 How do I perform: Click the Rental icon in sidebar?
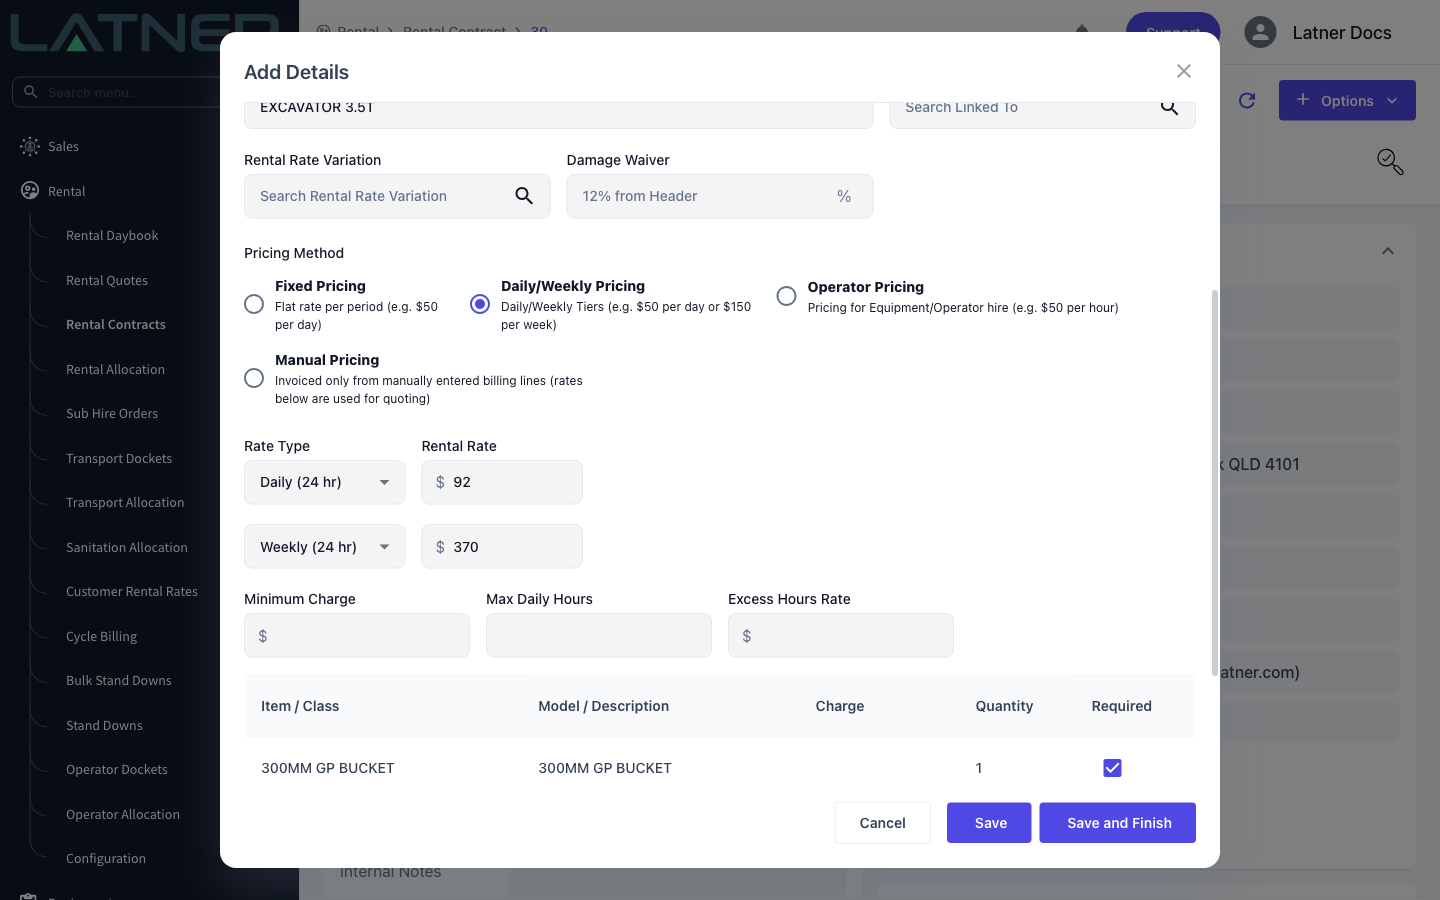coord(30,191)
